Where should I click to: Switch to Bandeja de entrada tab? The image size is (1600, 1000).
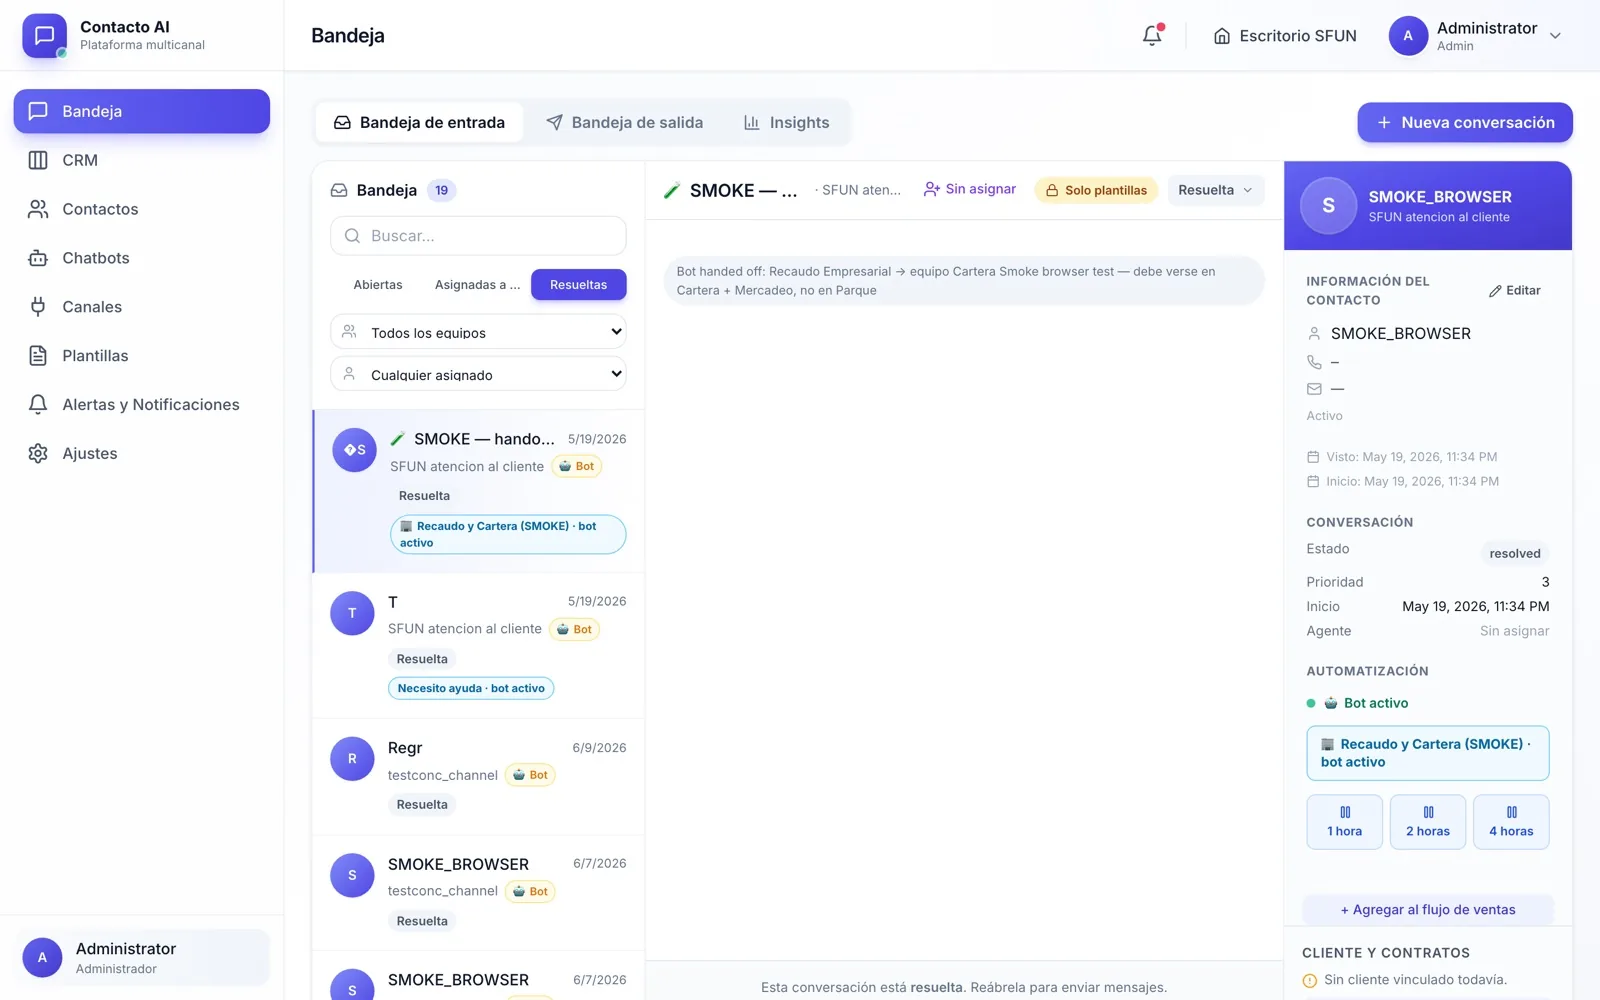point(419,122)
